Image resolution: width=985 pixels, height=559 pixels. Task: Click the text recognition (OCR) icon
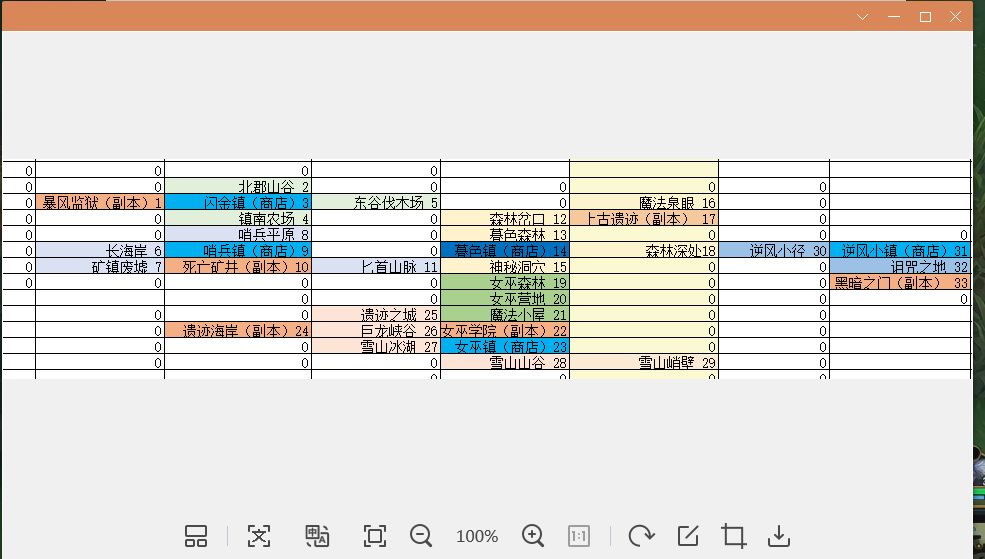point(259,536)
